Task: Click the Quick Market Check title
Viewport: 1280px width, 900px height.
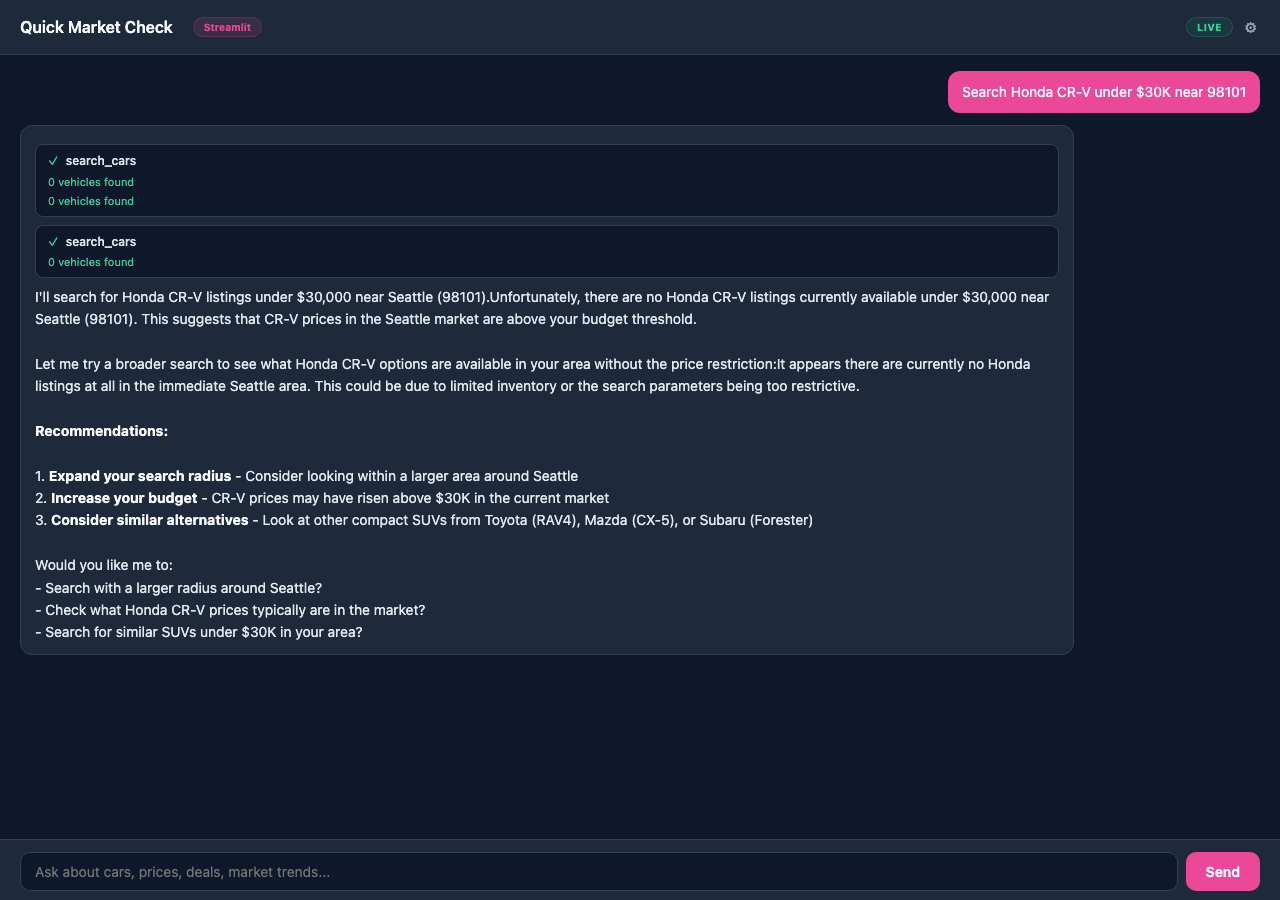Action: (96, 27)
